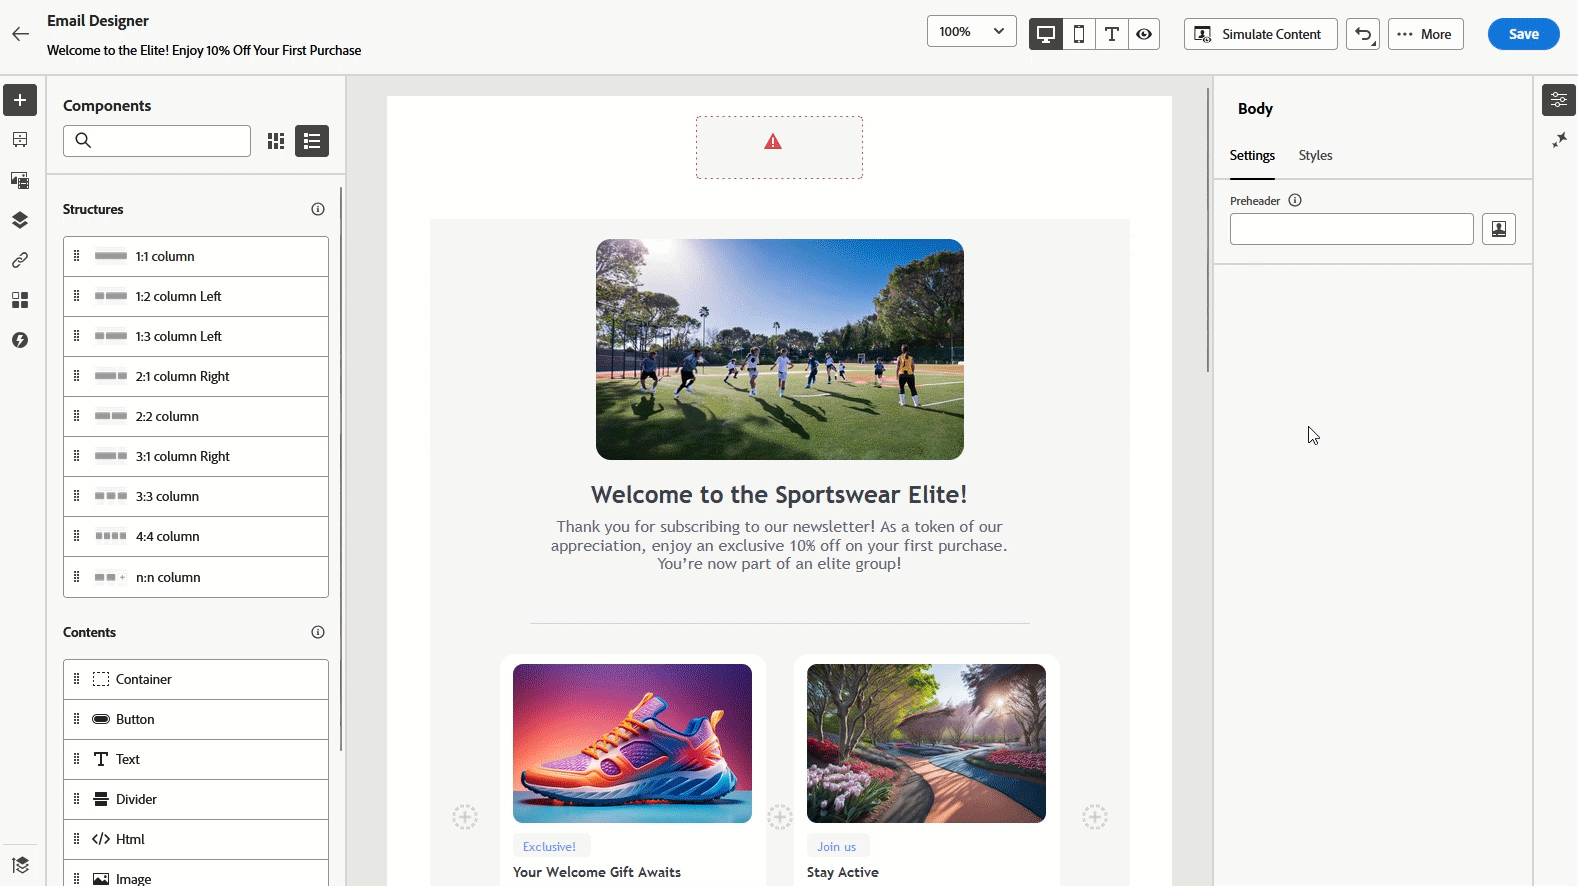The image size is (1578, 886).
Task: Click the Simulate Content button
Action: [x=1261, y=34]
